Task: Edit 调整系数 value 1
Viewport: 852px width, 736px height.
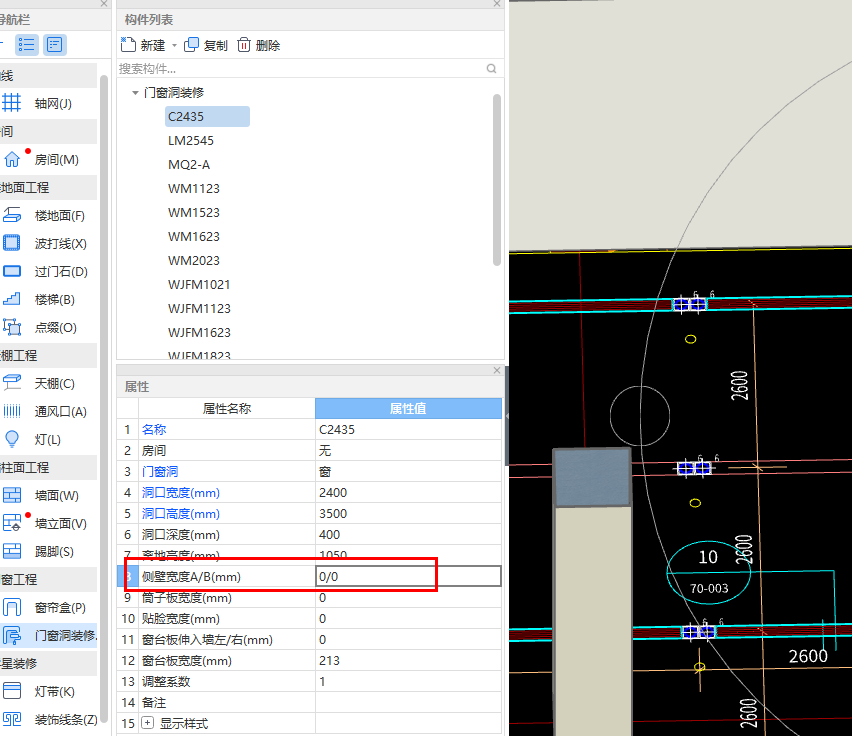Action: [x=408, y=681]
